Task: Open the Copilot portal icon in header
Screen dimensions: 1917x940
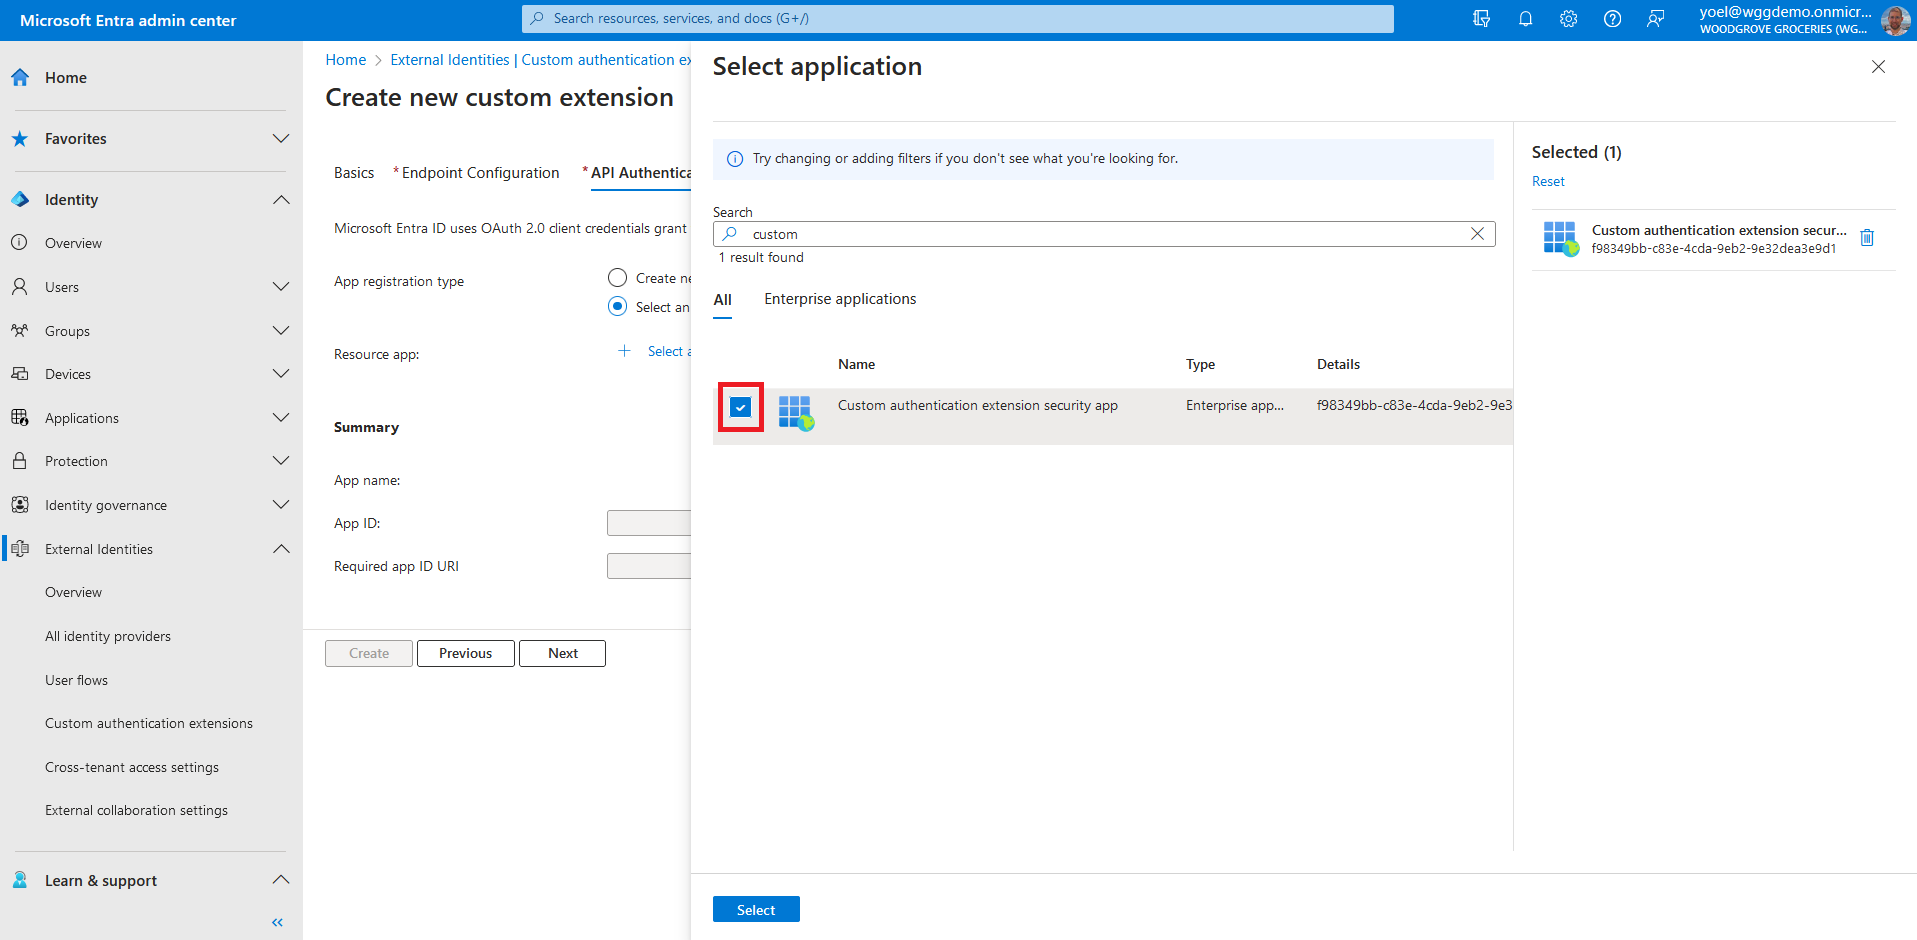Action: (x=1481, y=19)
